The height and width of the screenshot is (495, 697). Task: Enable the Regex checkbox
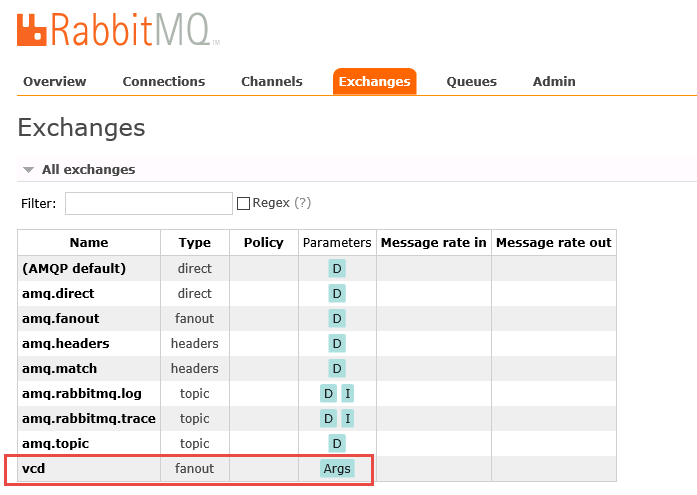[243, 203]
